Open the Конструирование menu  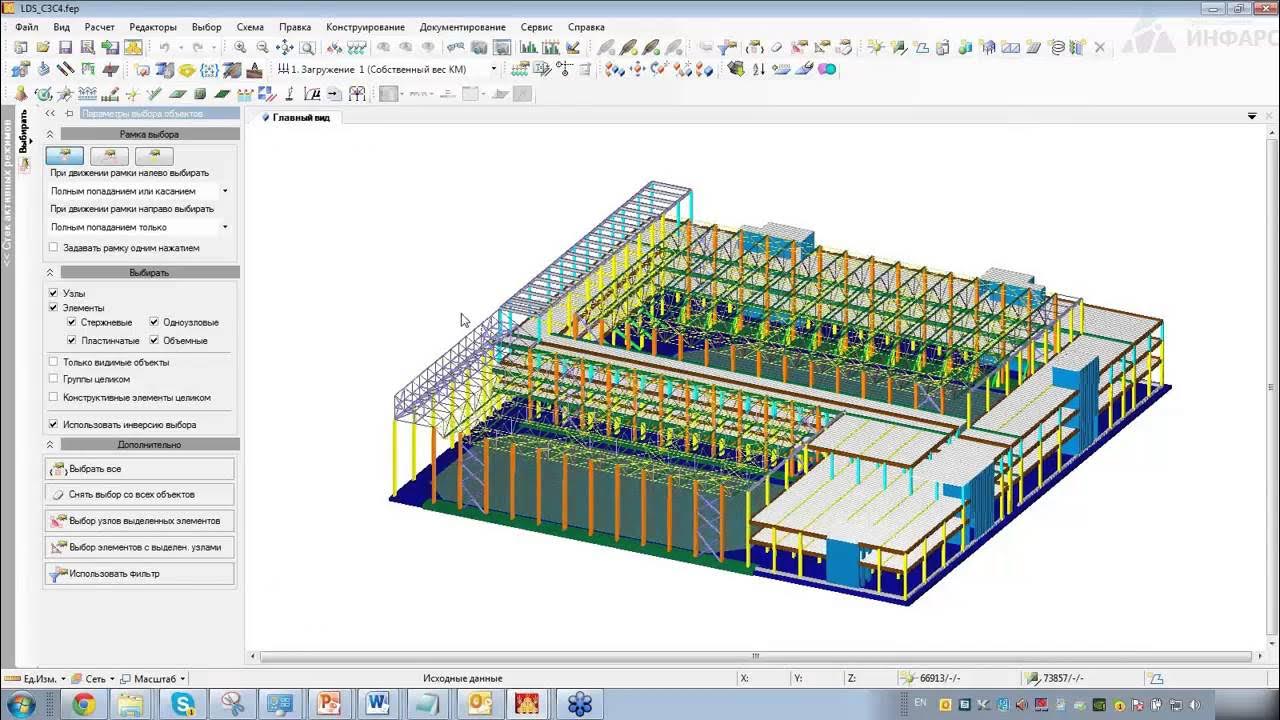point(365,27)
